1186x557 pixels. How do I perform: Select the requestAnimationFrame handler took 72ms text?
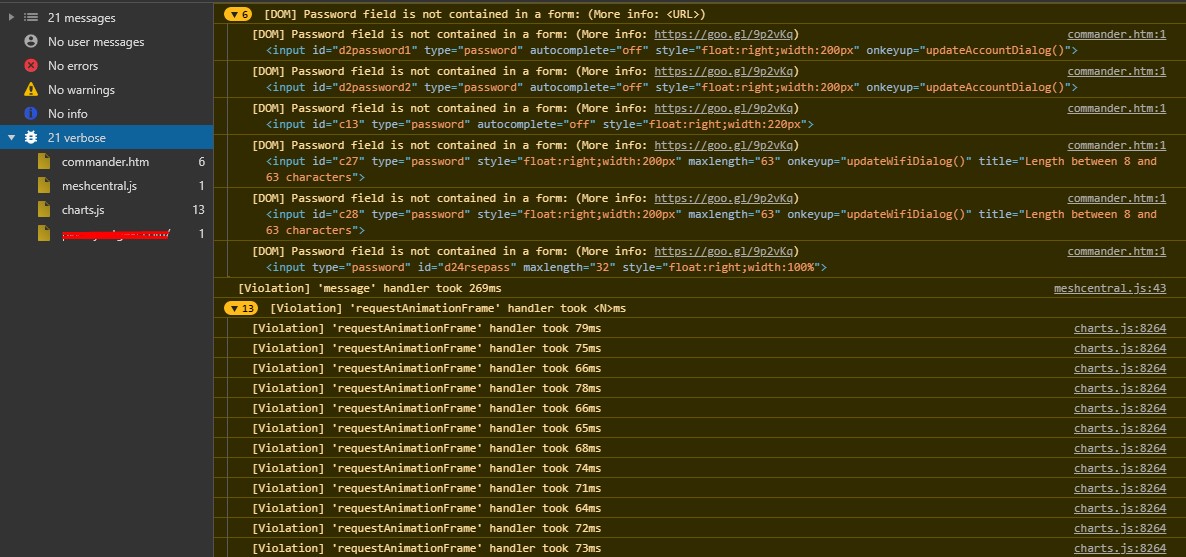click(427, 528)
